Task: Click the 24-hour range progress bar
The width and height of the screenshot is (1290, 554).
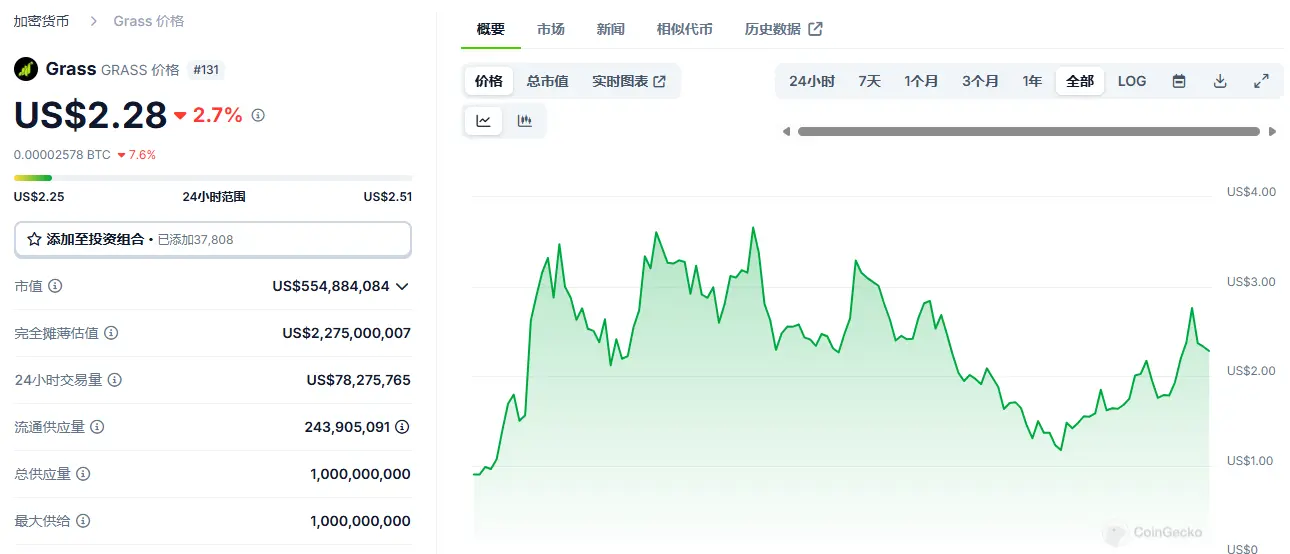Action: click(x=212, y=178)
